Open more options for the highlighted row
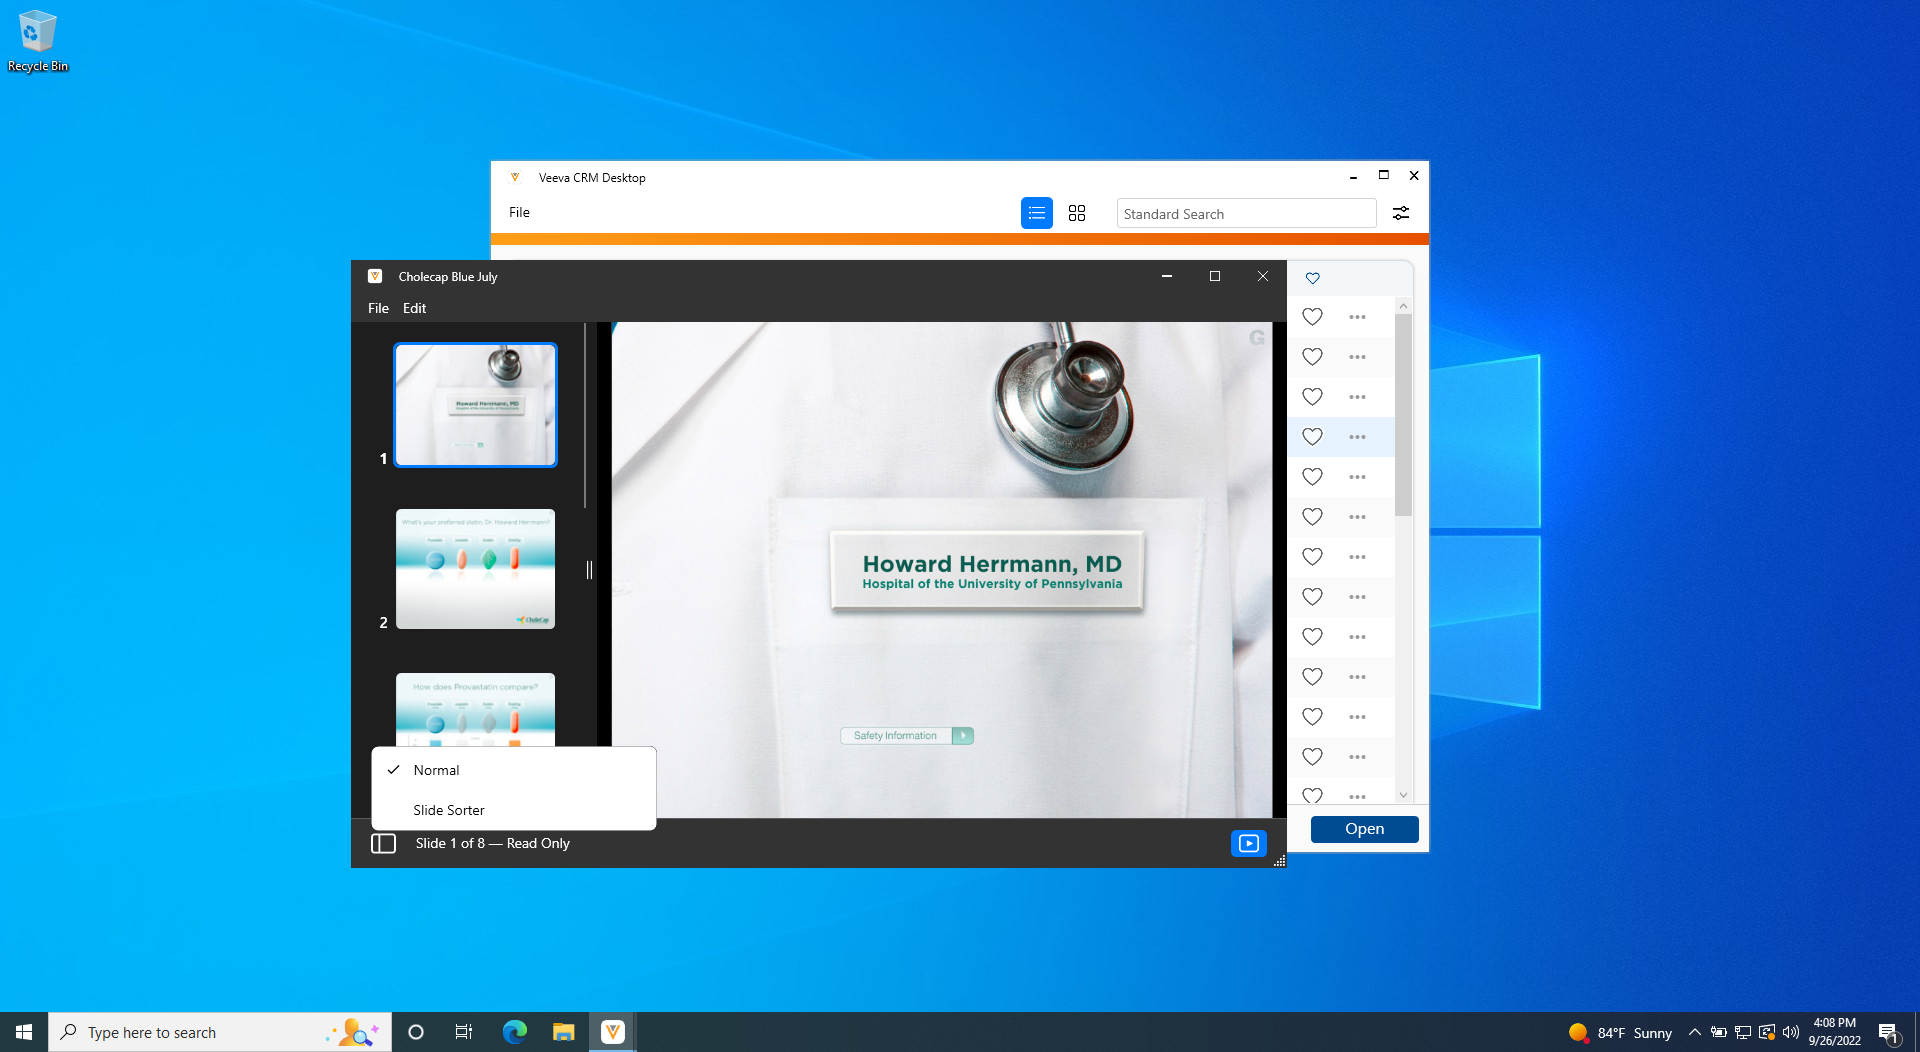This screenshot has width=1920, height=1052. point(1356,437)
